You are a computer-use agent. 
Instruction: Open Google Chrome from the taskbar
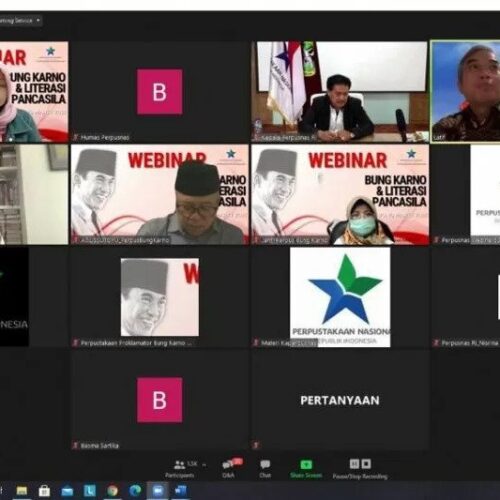click(x=112, y=491)
